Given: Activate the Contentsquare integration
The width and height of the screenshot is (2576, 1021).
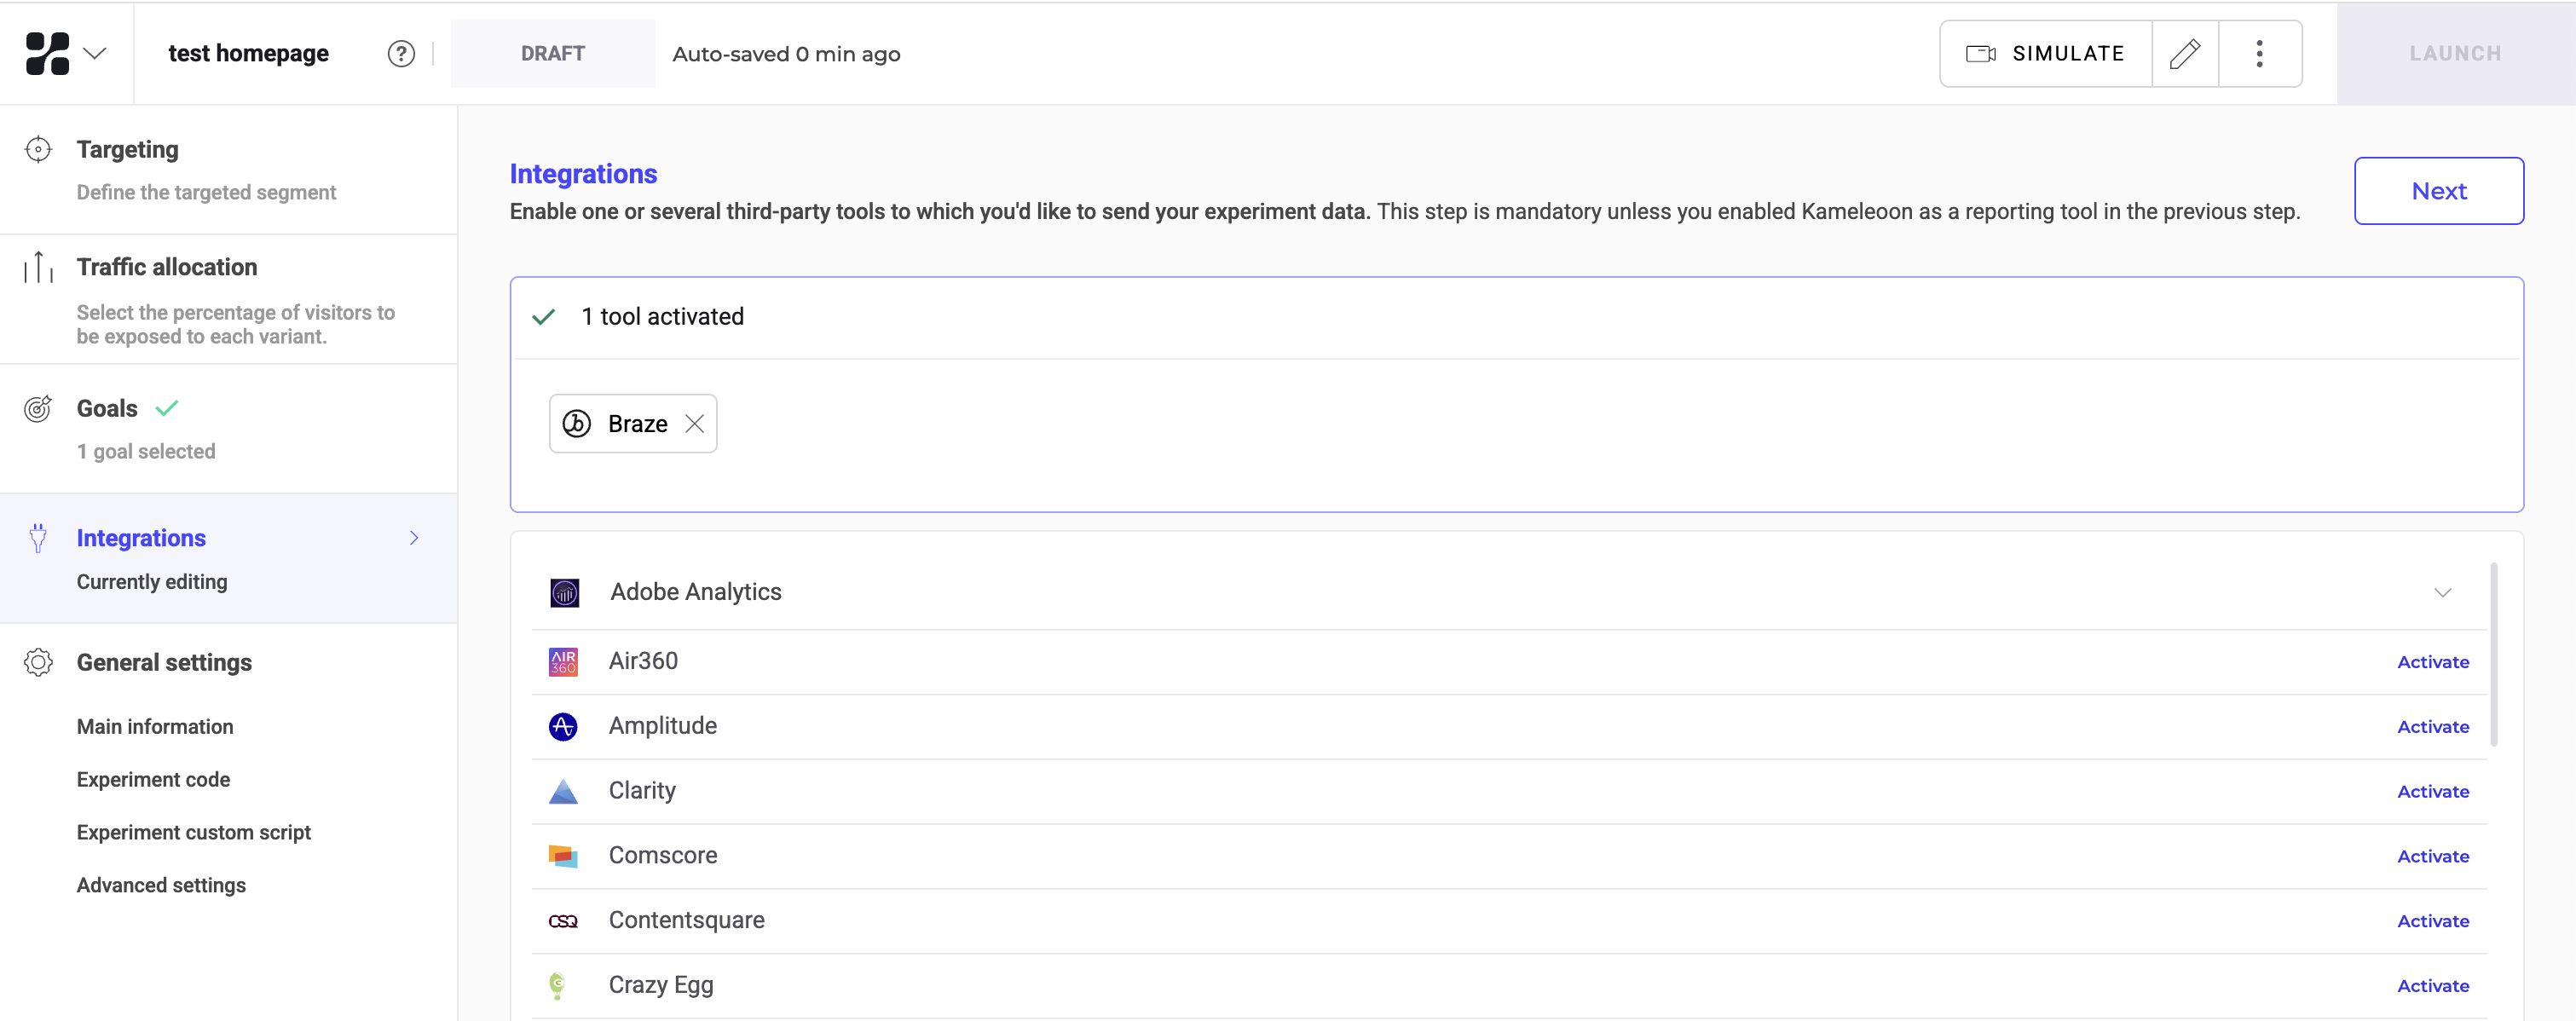Looking at the screenshot, I should click(2432, 921).
